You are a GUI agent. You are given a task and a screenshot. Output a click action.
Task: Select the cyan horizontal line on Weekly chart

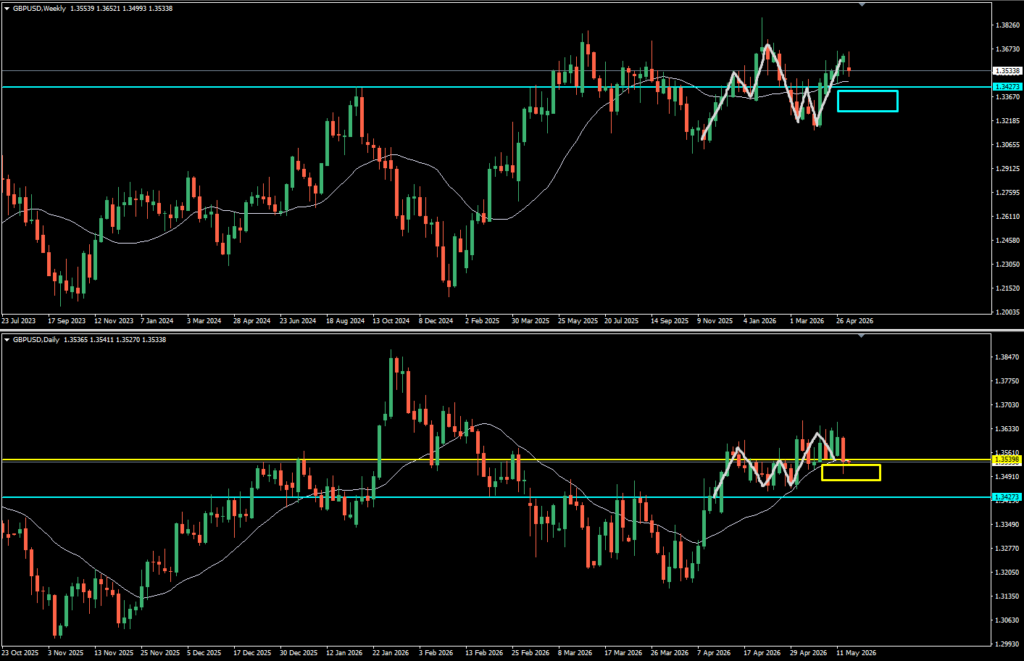click(x=496, y=87)
